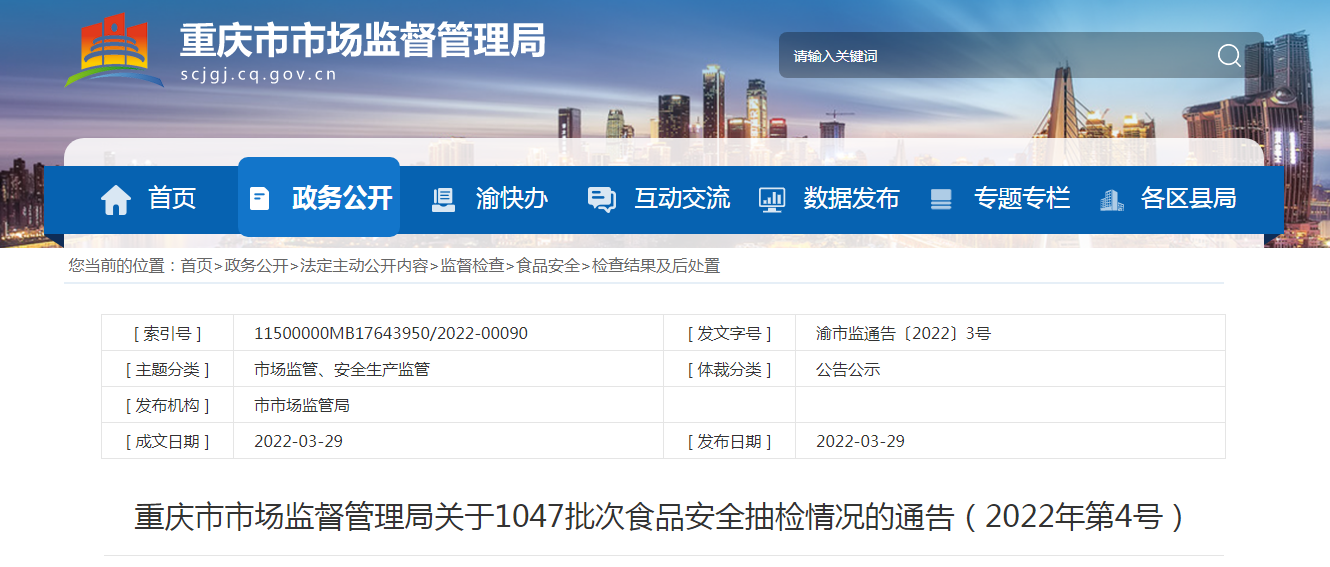
Task: Click the magnifier search icon
Action: tap(1229, 56)
